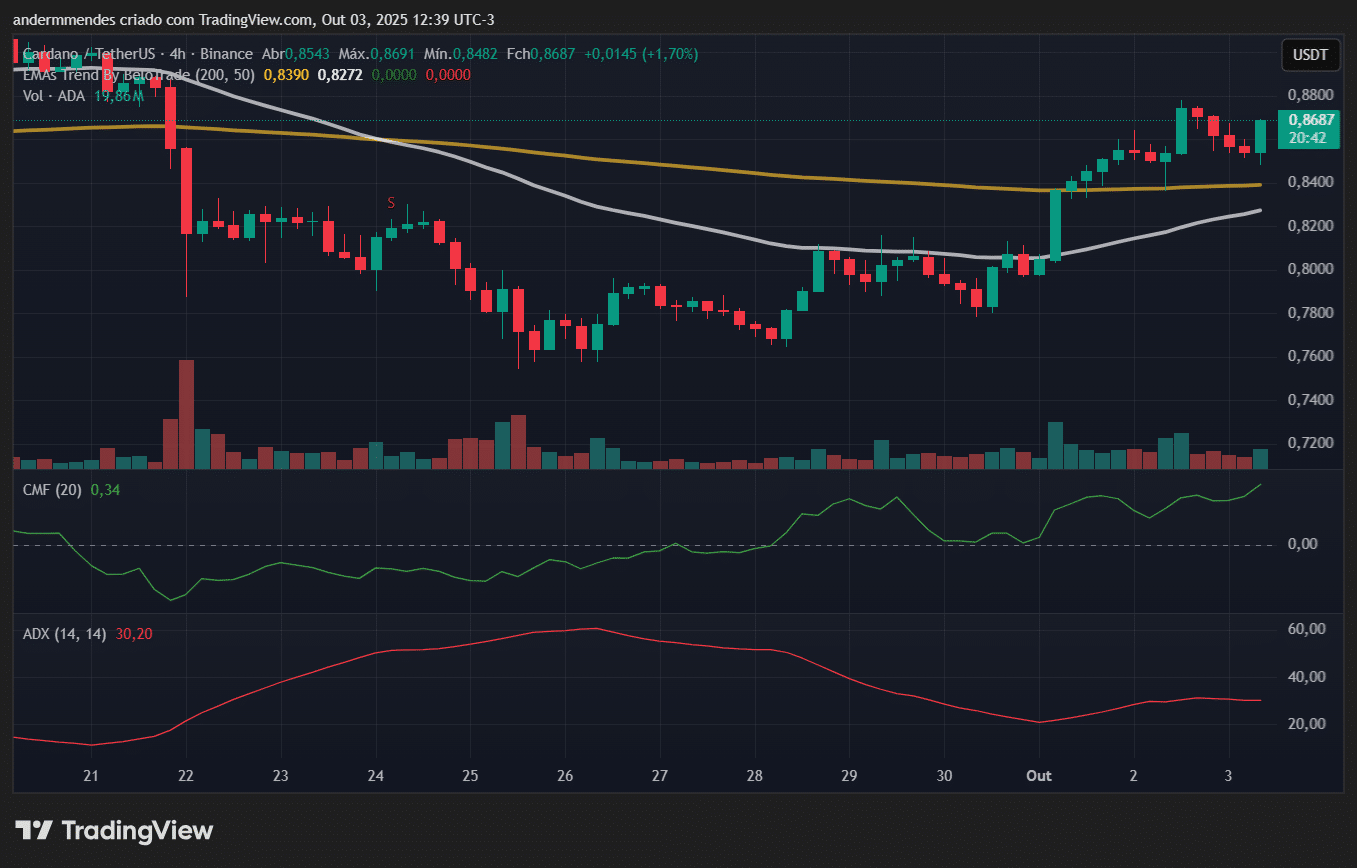Click the red S marker on chart
1357x868 pixels.
point(391,203)
